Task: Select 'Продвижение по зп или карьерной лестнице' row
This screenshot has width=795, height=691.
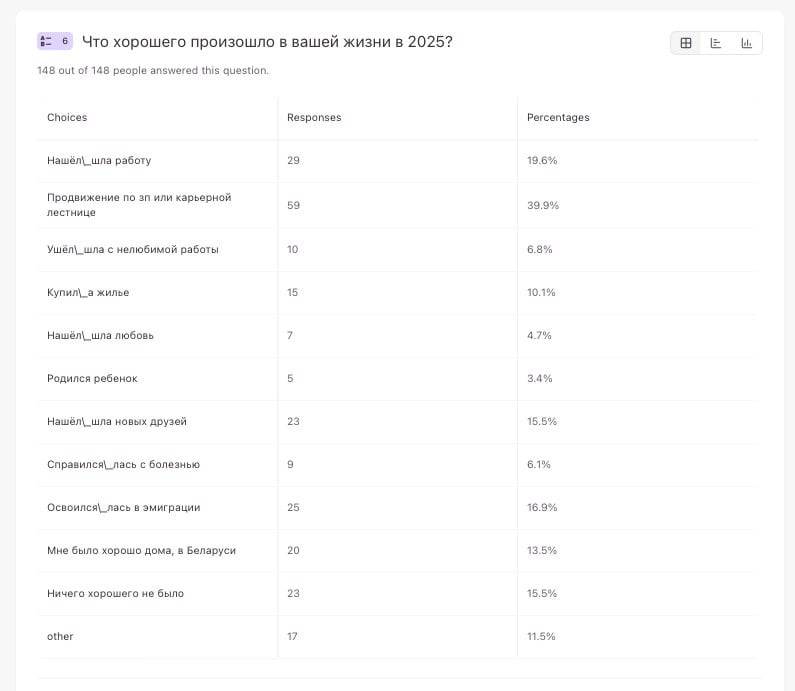Action: point(139,205)
